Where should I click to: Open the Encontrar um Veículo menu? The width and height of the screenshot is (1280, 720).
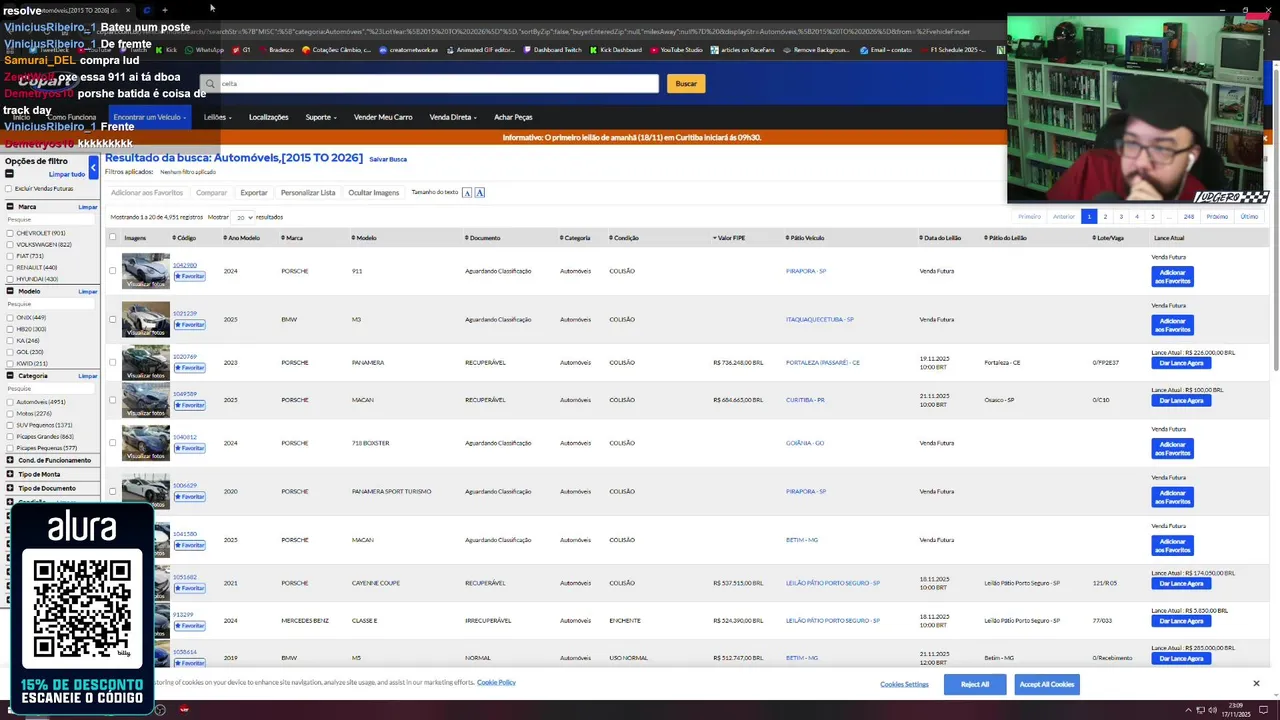coord(150,117)
